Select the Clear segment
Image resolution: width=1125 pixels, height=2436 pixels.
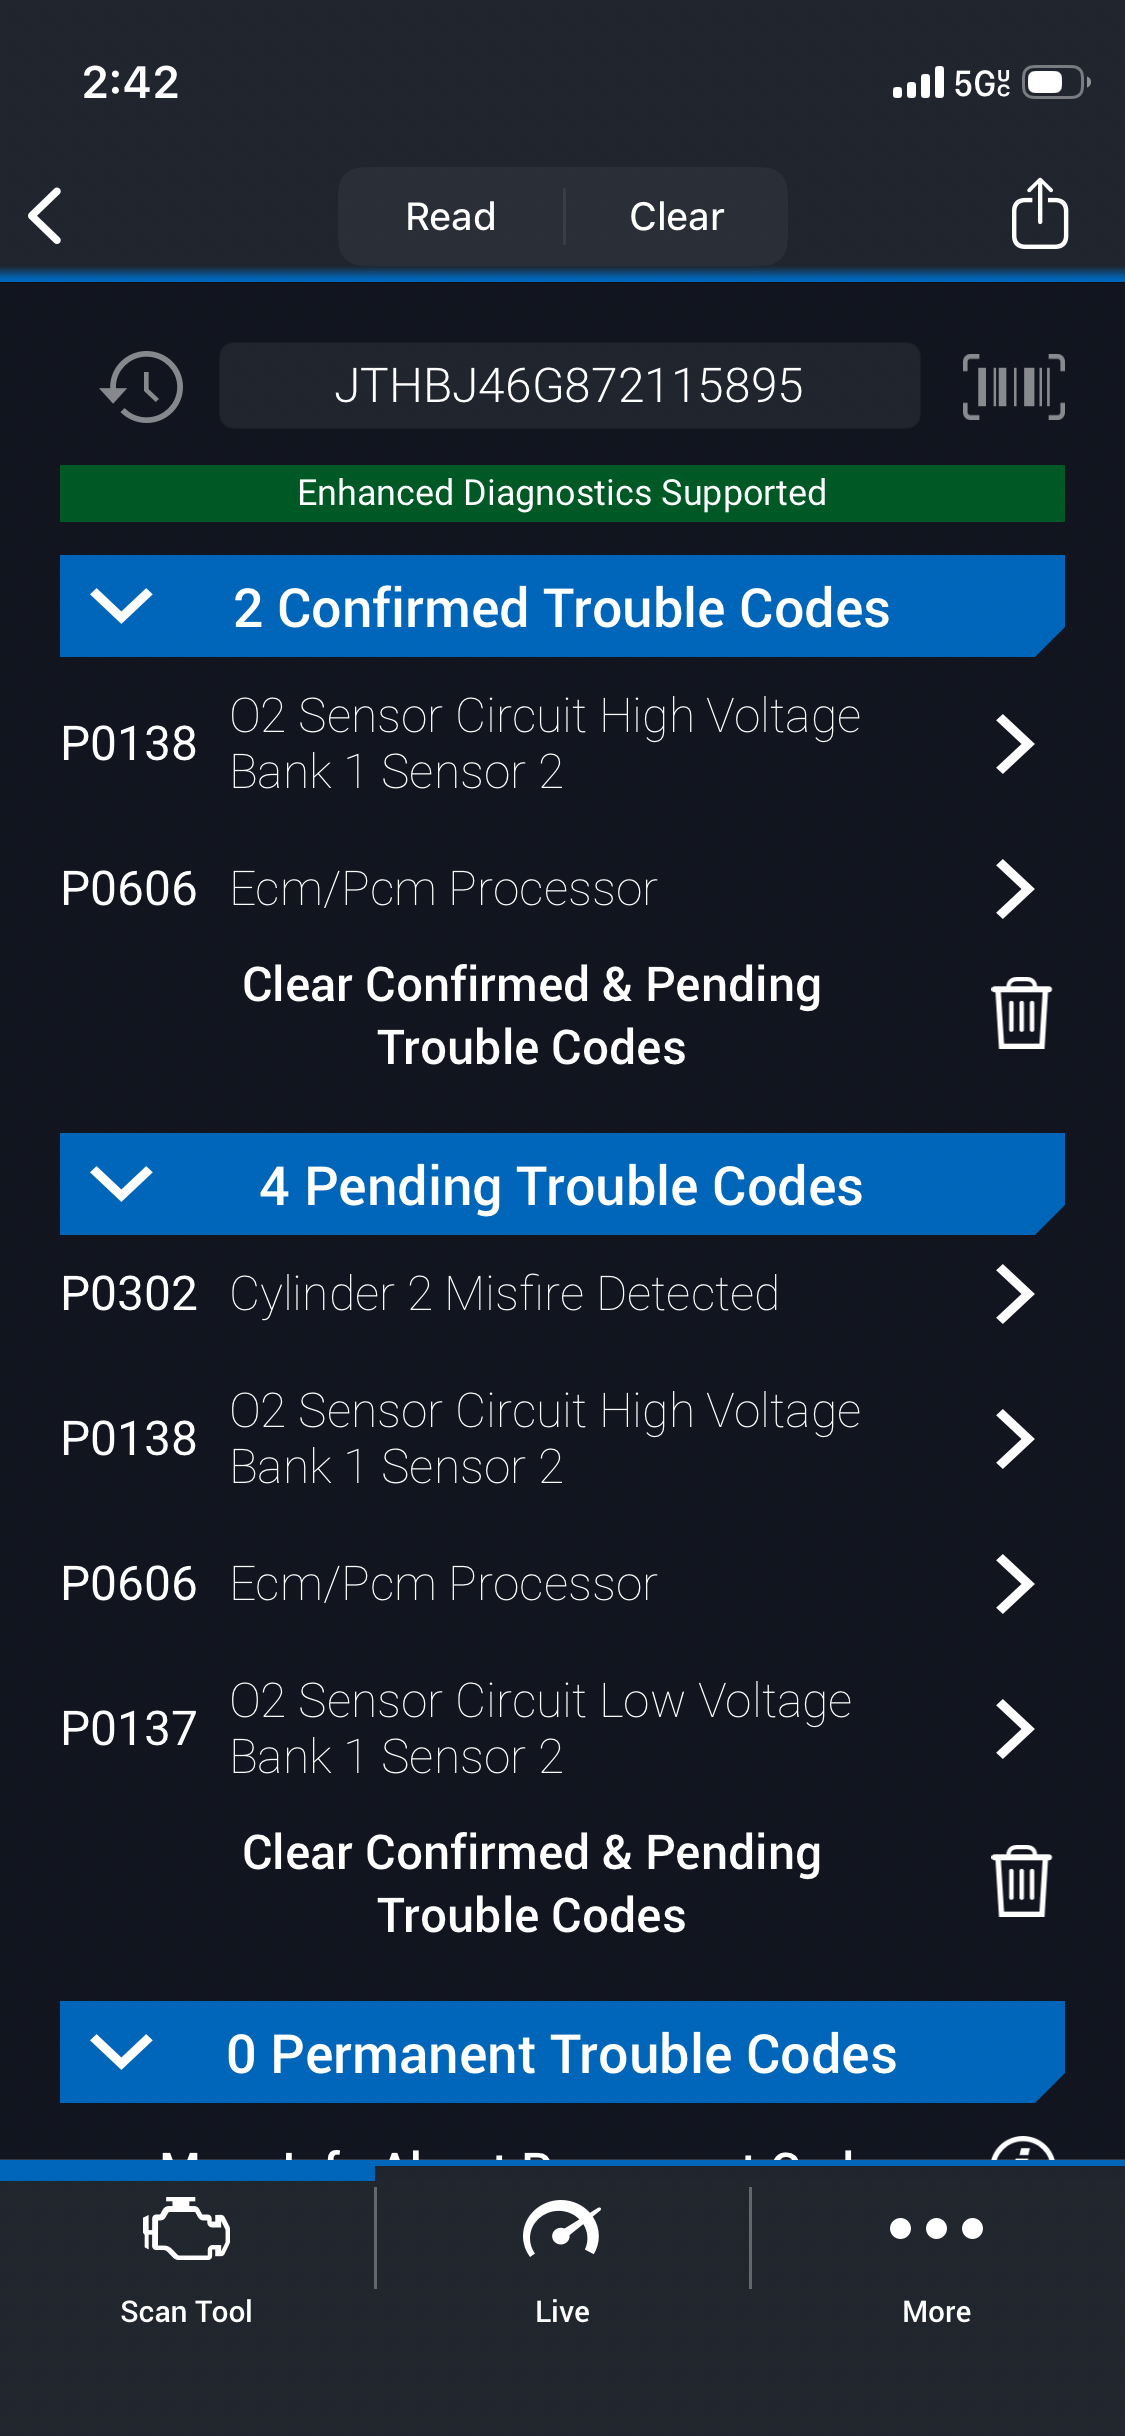(x=676, y=216)
